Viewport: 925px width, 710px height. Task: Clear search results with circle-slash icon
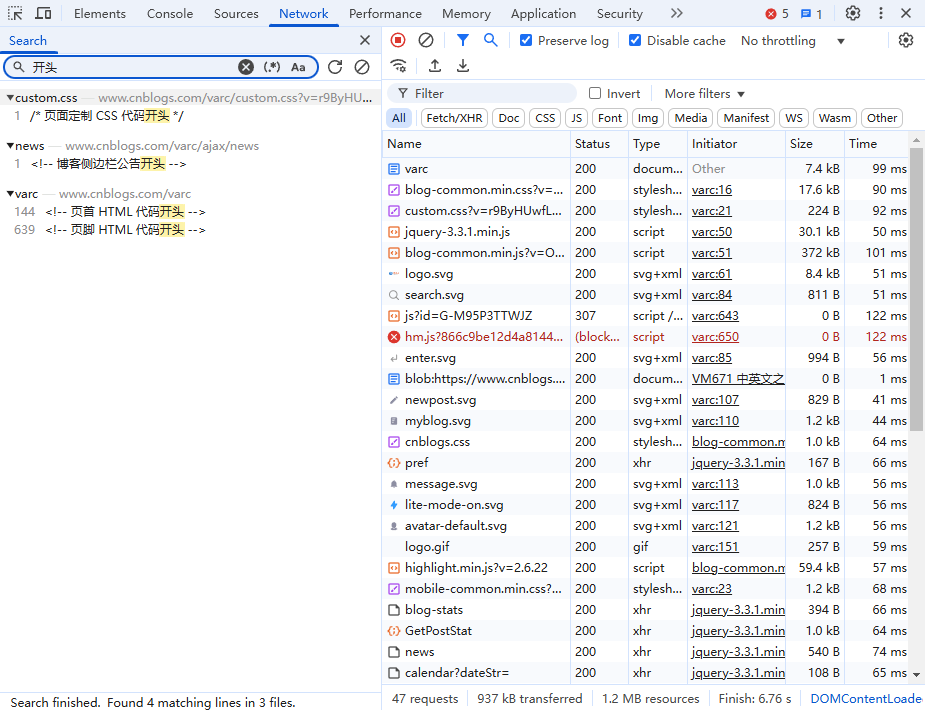tap(362, 67)
